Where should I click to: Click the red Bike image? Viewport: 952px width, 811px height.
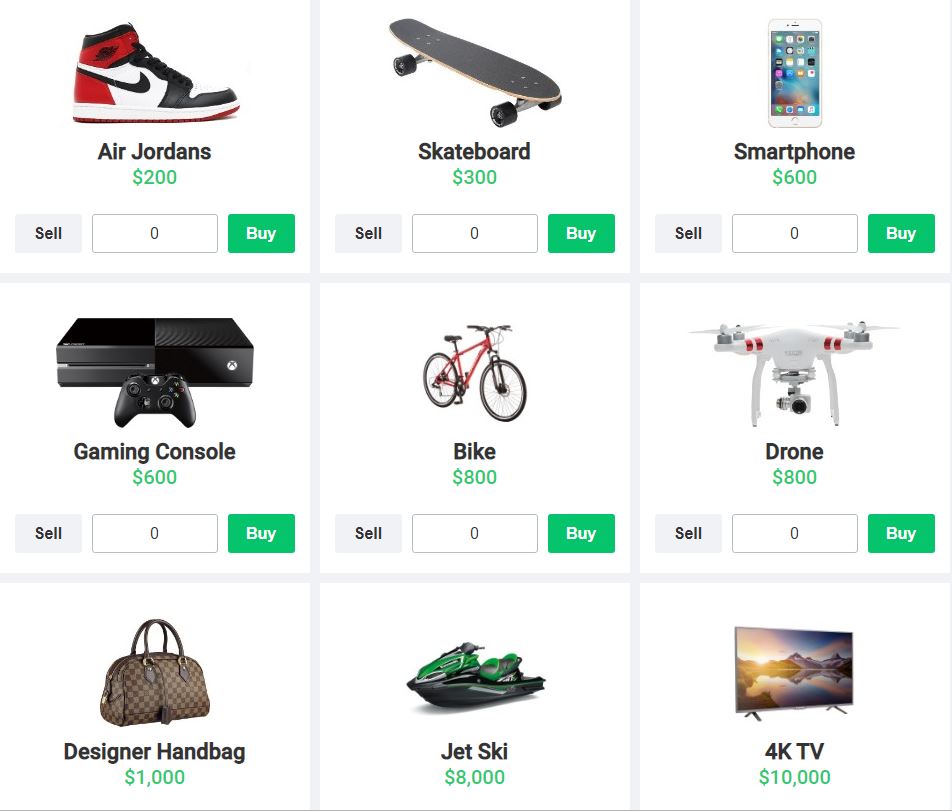click(475, 373)
